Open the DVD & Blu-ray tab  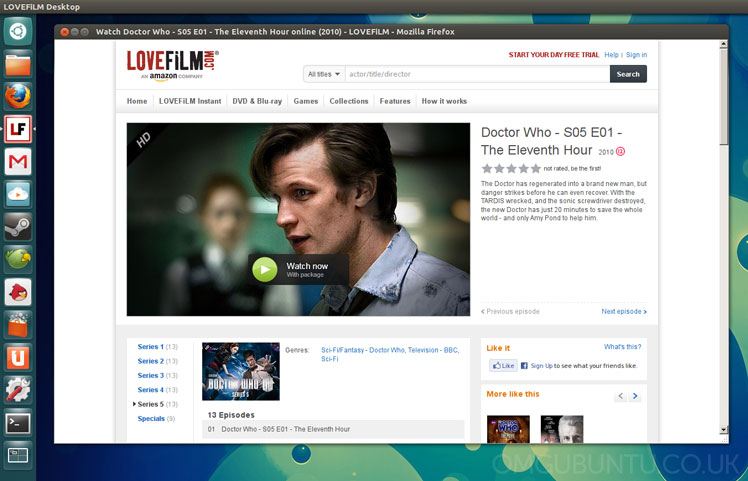point(257,101)
